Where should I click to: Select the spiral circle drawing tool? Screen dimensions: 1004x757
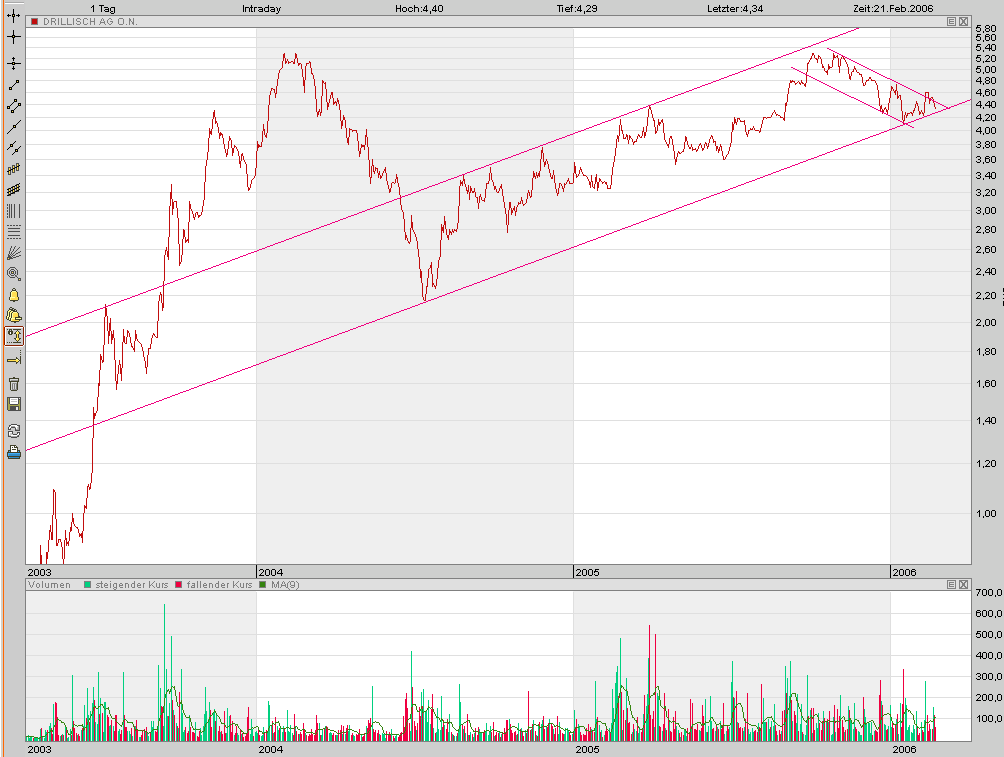pyautogui.click(x=13, y=273)
